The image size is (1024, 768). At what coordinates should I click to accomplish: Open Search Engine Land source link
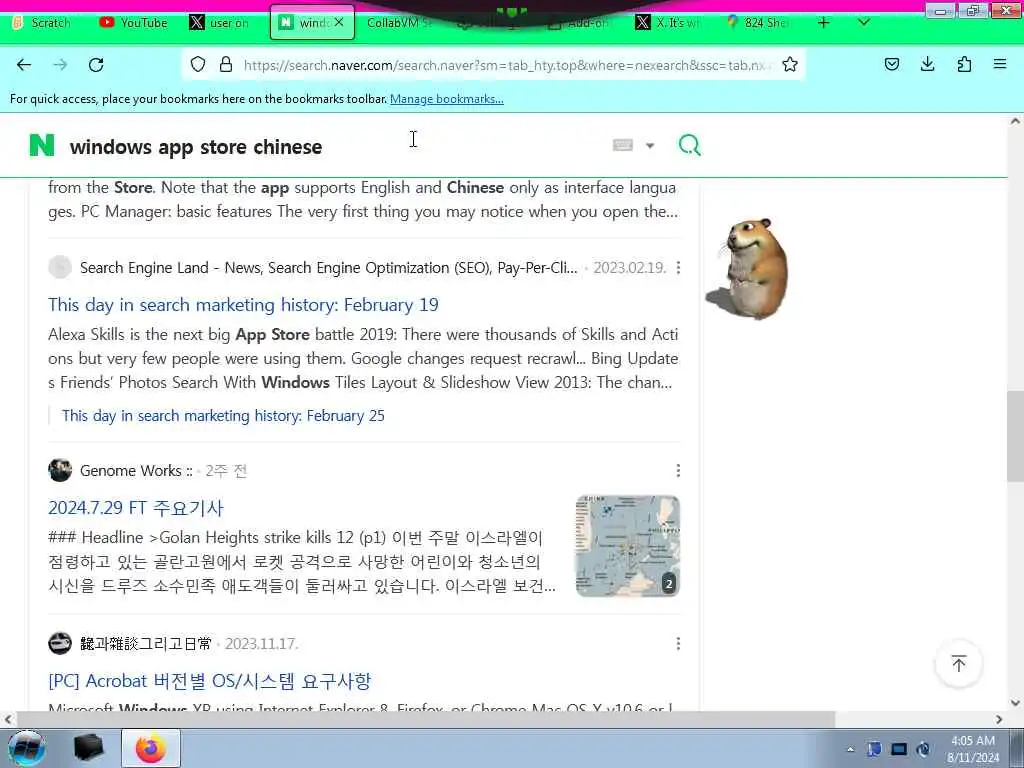point(328,268)
